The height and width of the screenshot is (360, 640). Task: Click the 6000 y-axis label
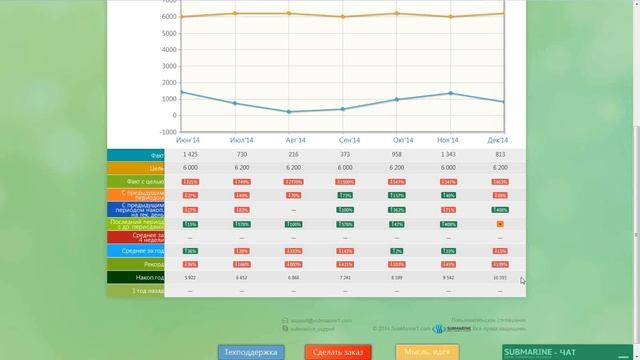[x=169, y=17]
